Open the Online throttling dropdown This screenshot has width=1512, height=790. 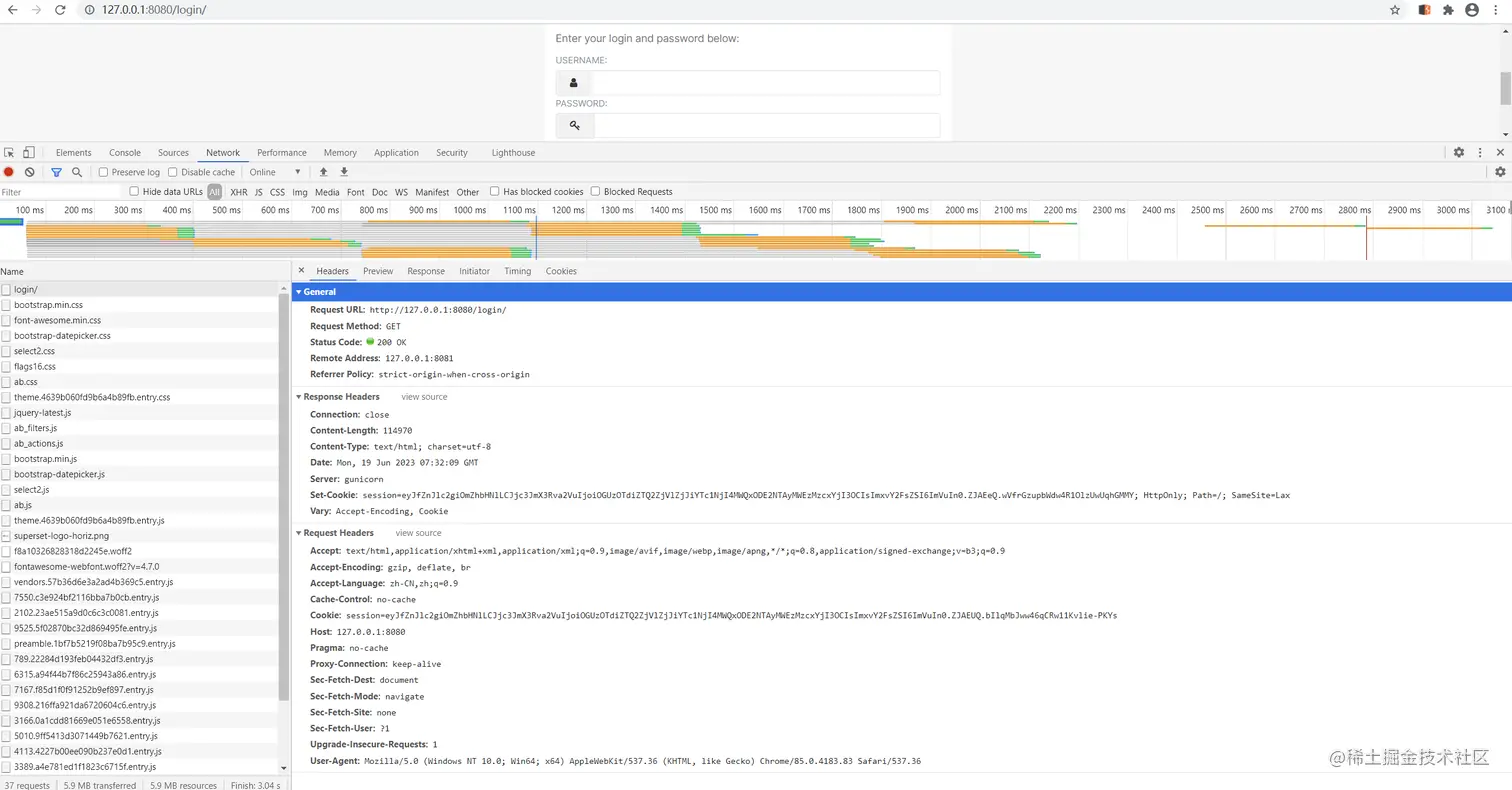(275, 172)
